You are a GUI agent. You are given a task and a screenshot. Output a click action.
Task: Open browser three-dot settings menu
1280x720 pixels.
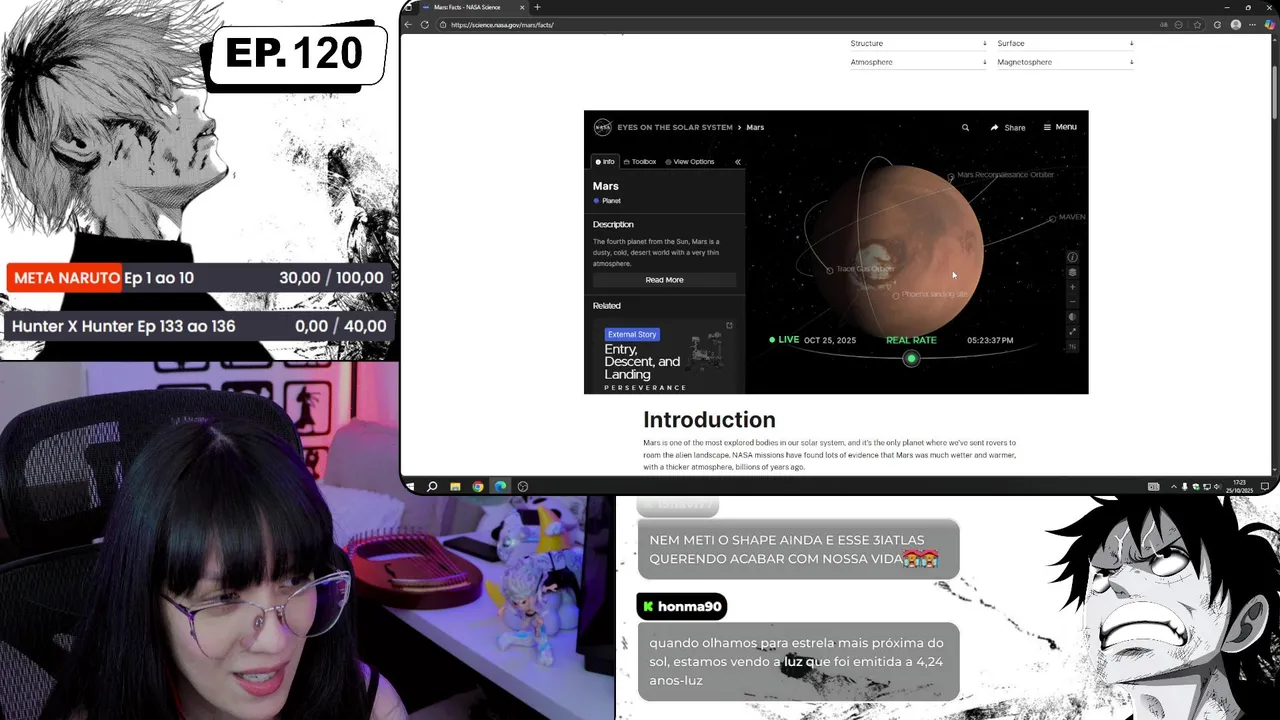click(x=1254, y=25)
